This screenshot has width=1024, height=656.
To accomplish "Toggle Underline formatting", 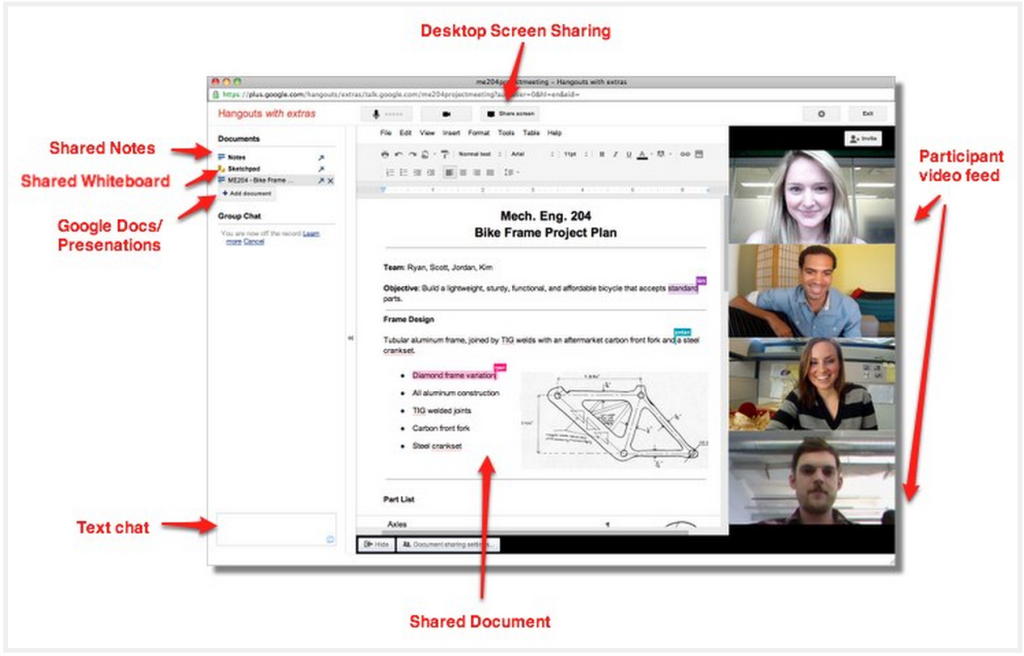I will (629, 154).
